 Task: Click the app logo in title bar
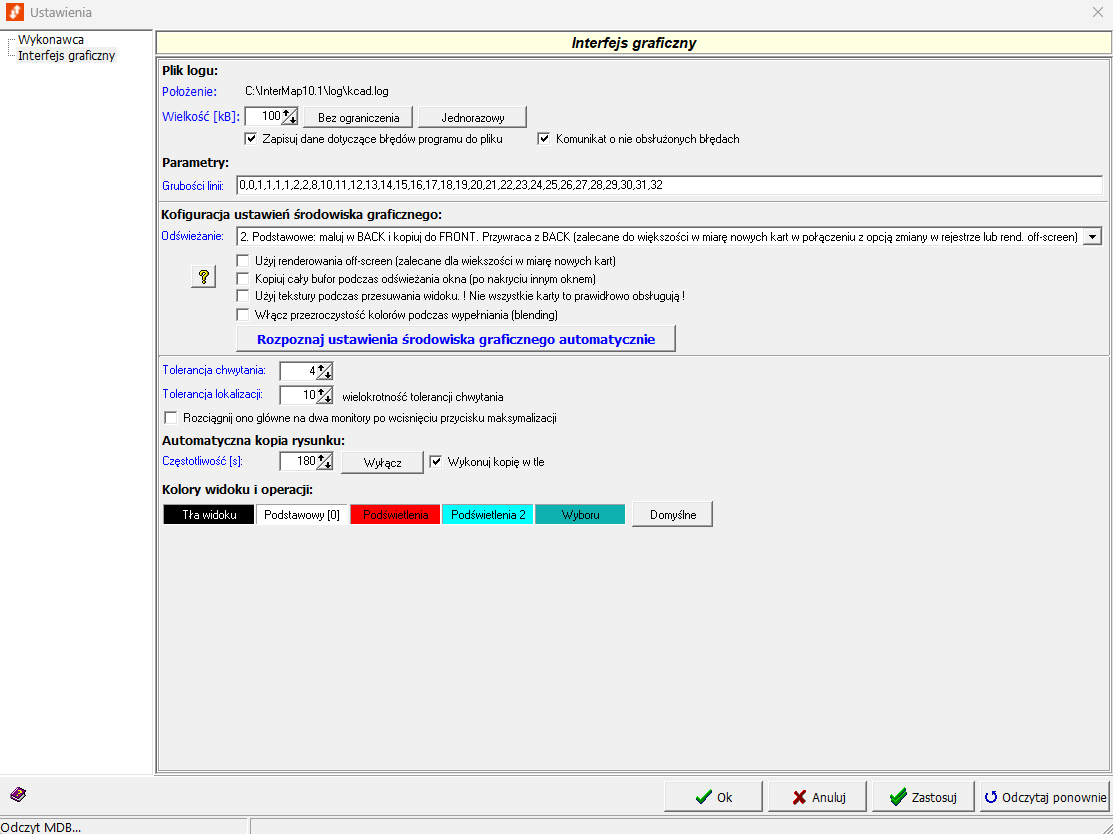pos(15,13)
